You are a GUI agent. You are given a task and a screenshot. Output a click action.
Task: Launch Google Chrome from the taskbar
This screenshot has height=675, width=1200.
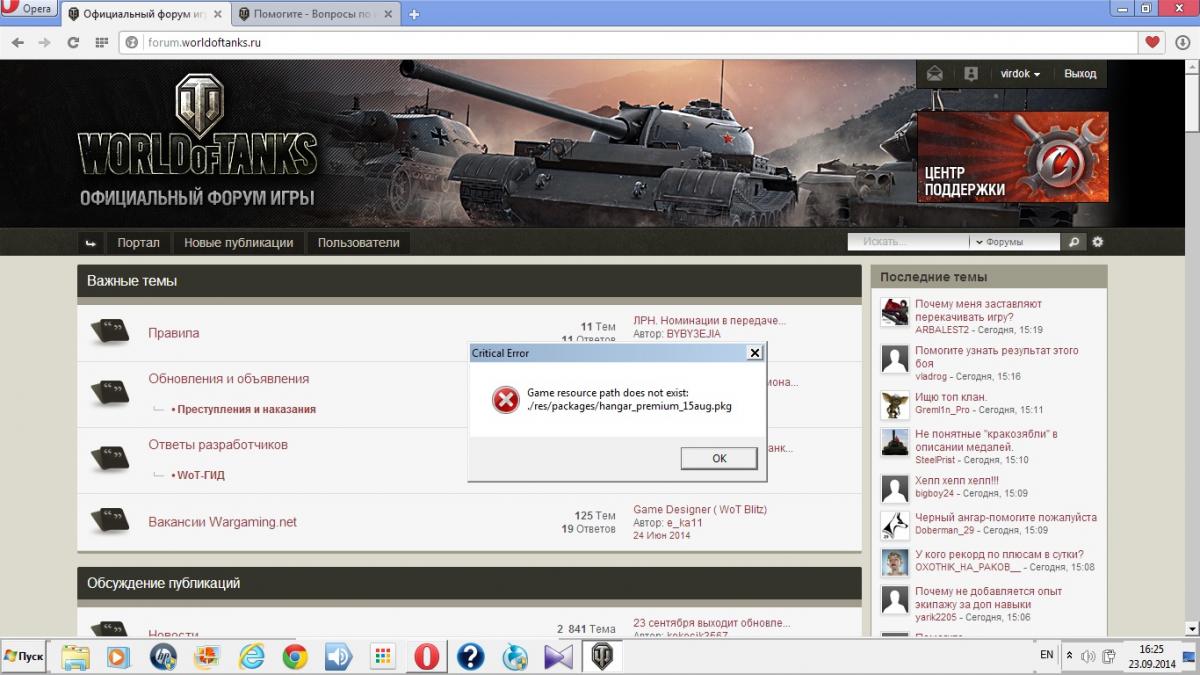point(295,656)
